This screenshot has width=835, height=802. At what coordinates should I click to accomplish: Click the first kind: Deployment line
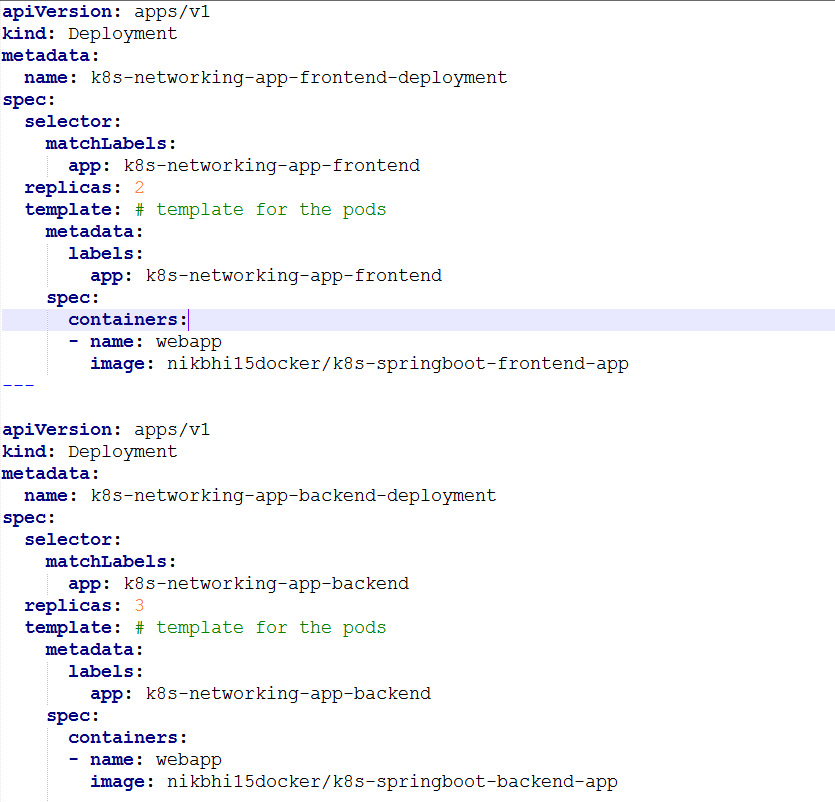click(x=89, y=34)
